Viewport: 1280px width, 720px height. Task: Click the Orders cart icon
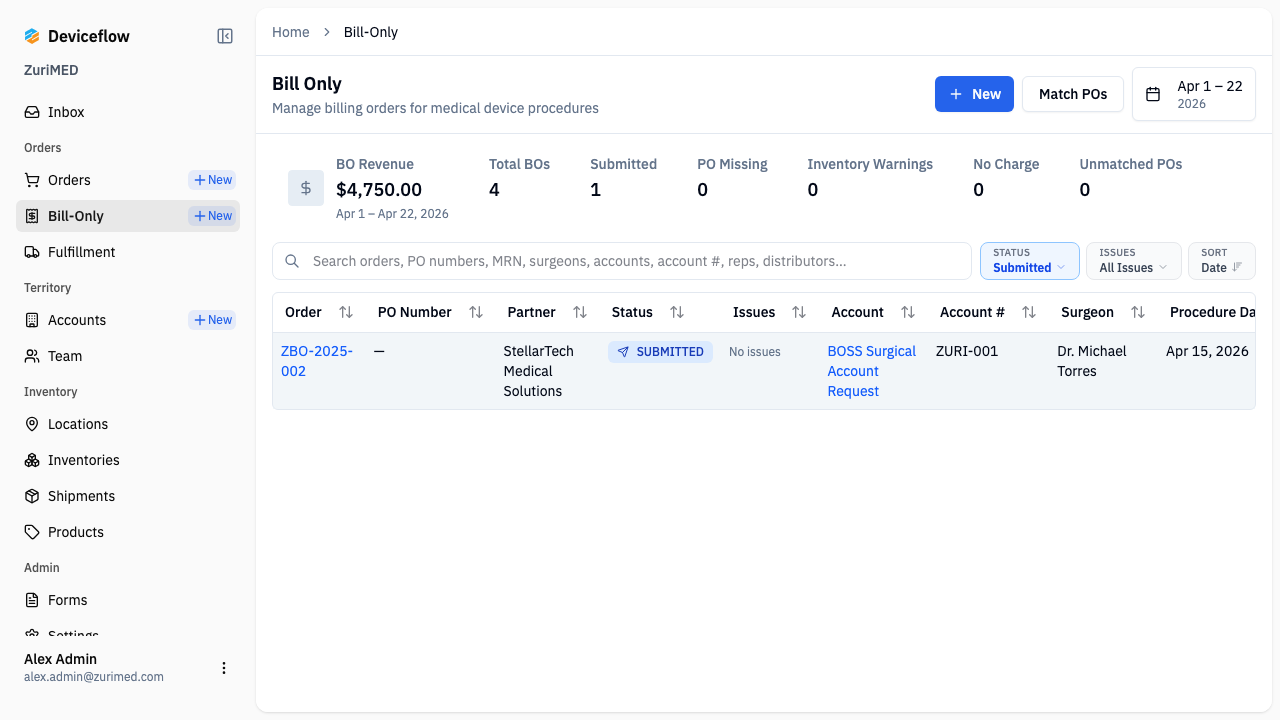click(x=32, y=180)
